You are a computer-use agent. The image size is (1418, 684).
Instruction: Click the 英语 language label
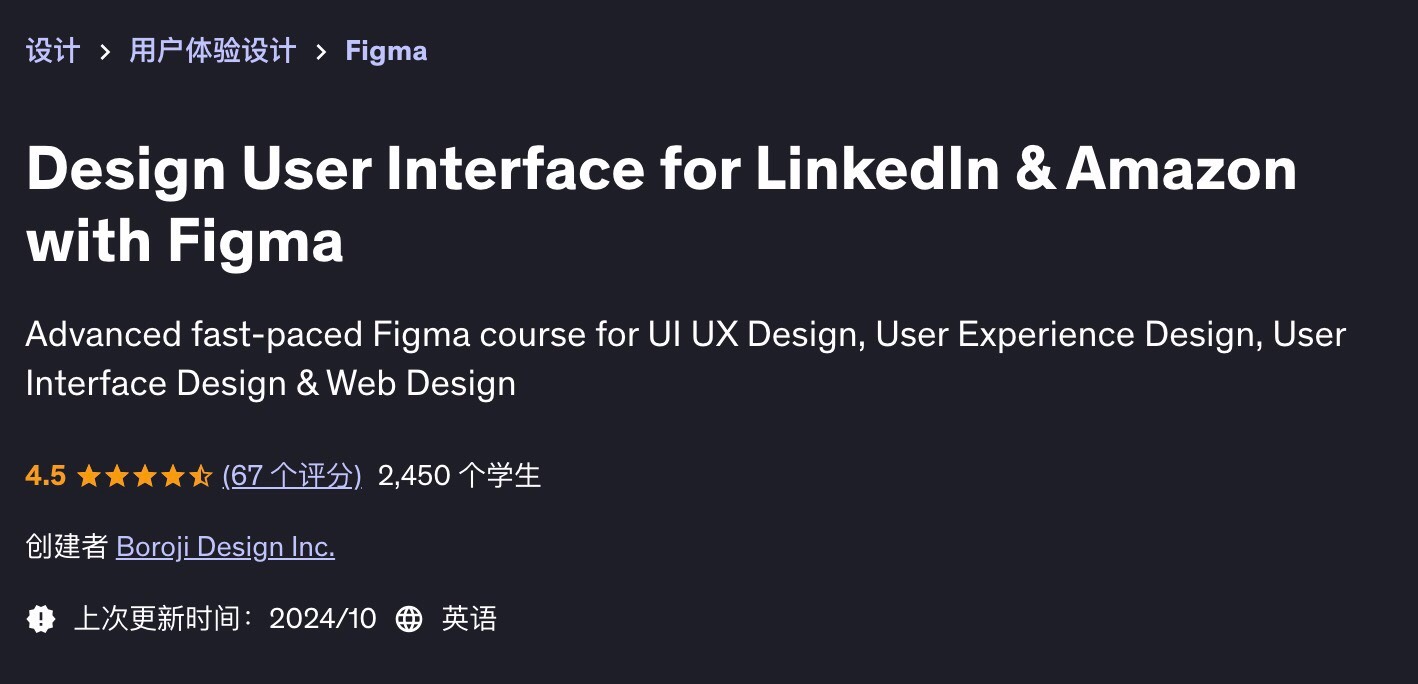click(469, 619)
